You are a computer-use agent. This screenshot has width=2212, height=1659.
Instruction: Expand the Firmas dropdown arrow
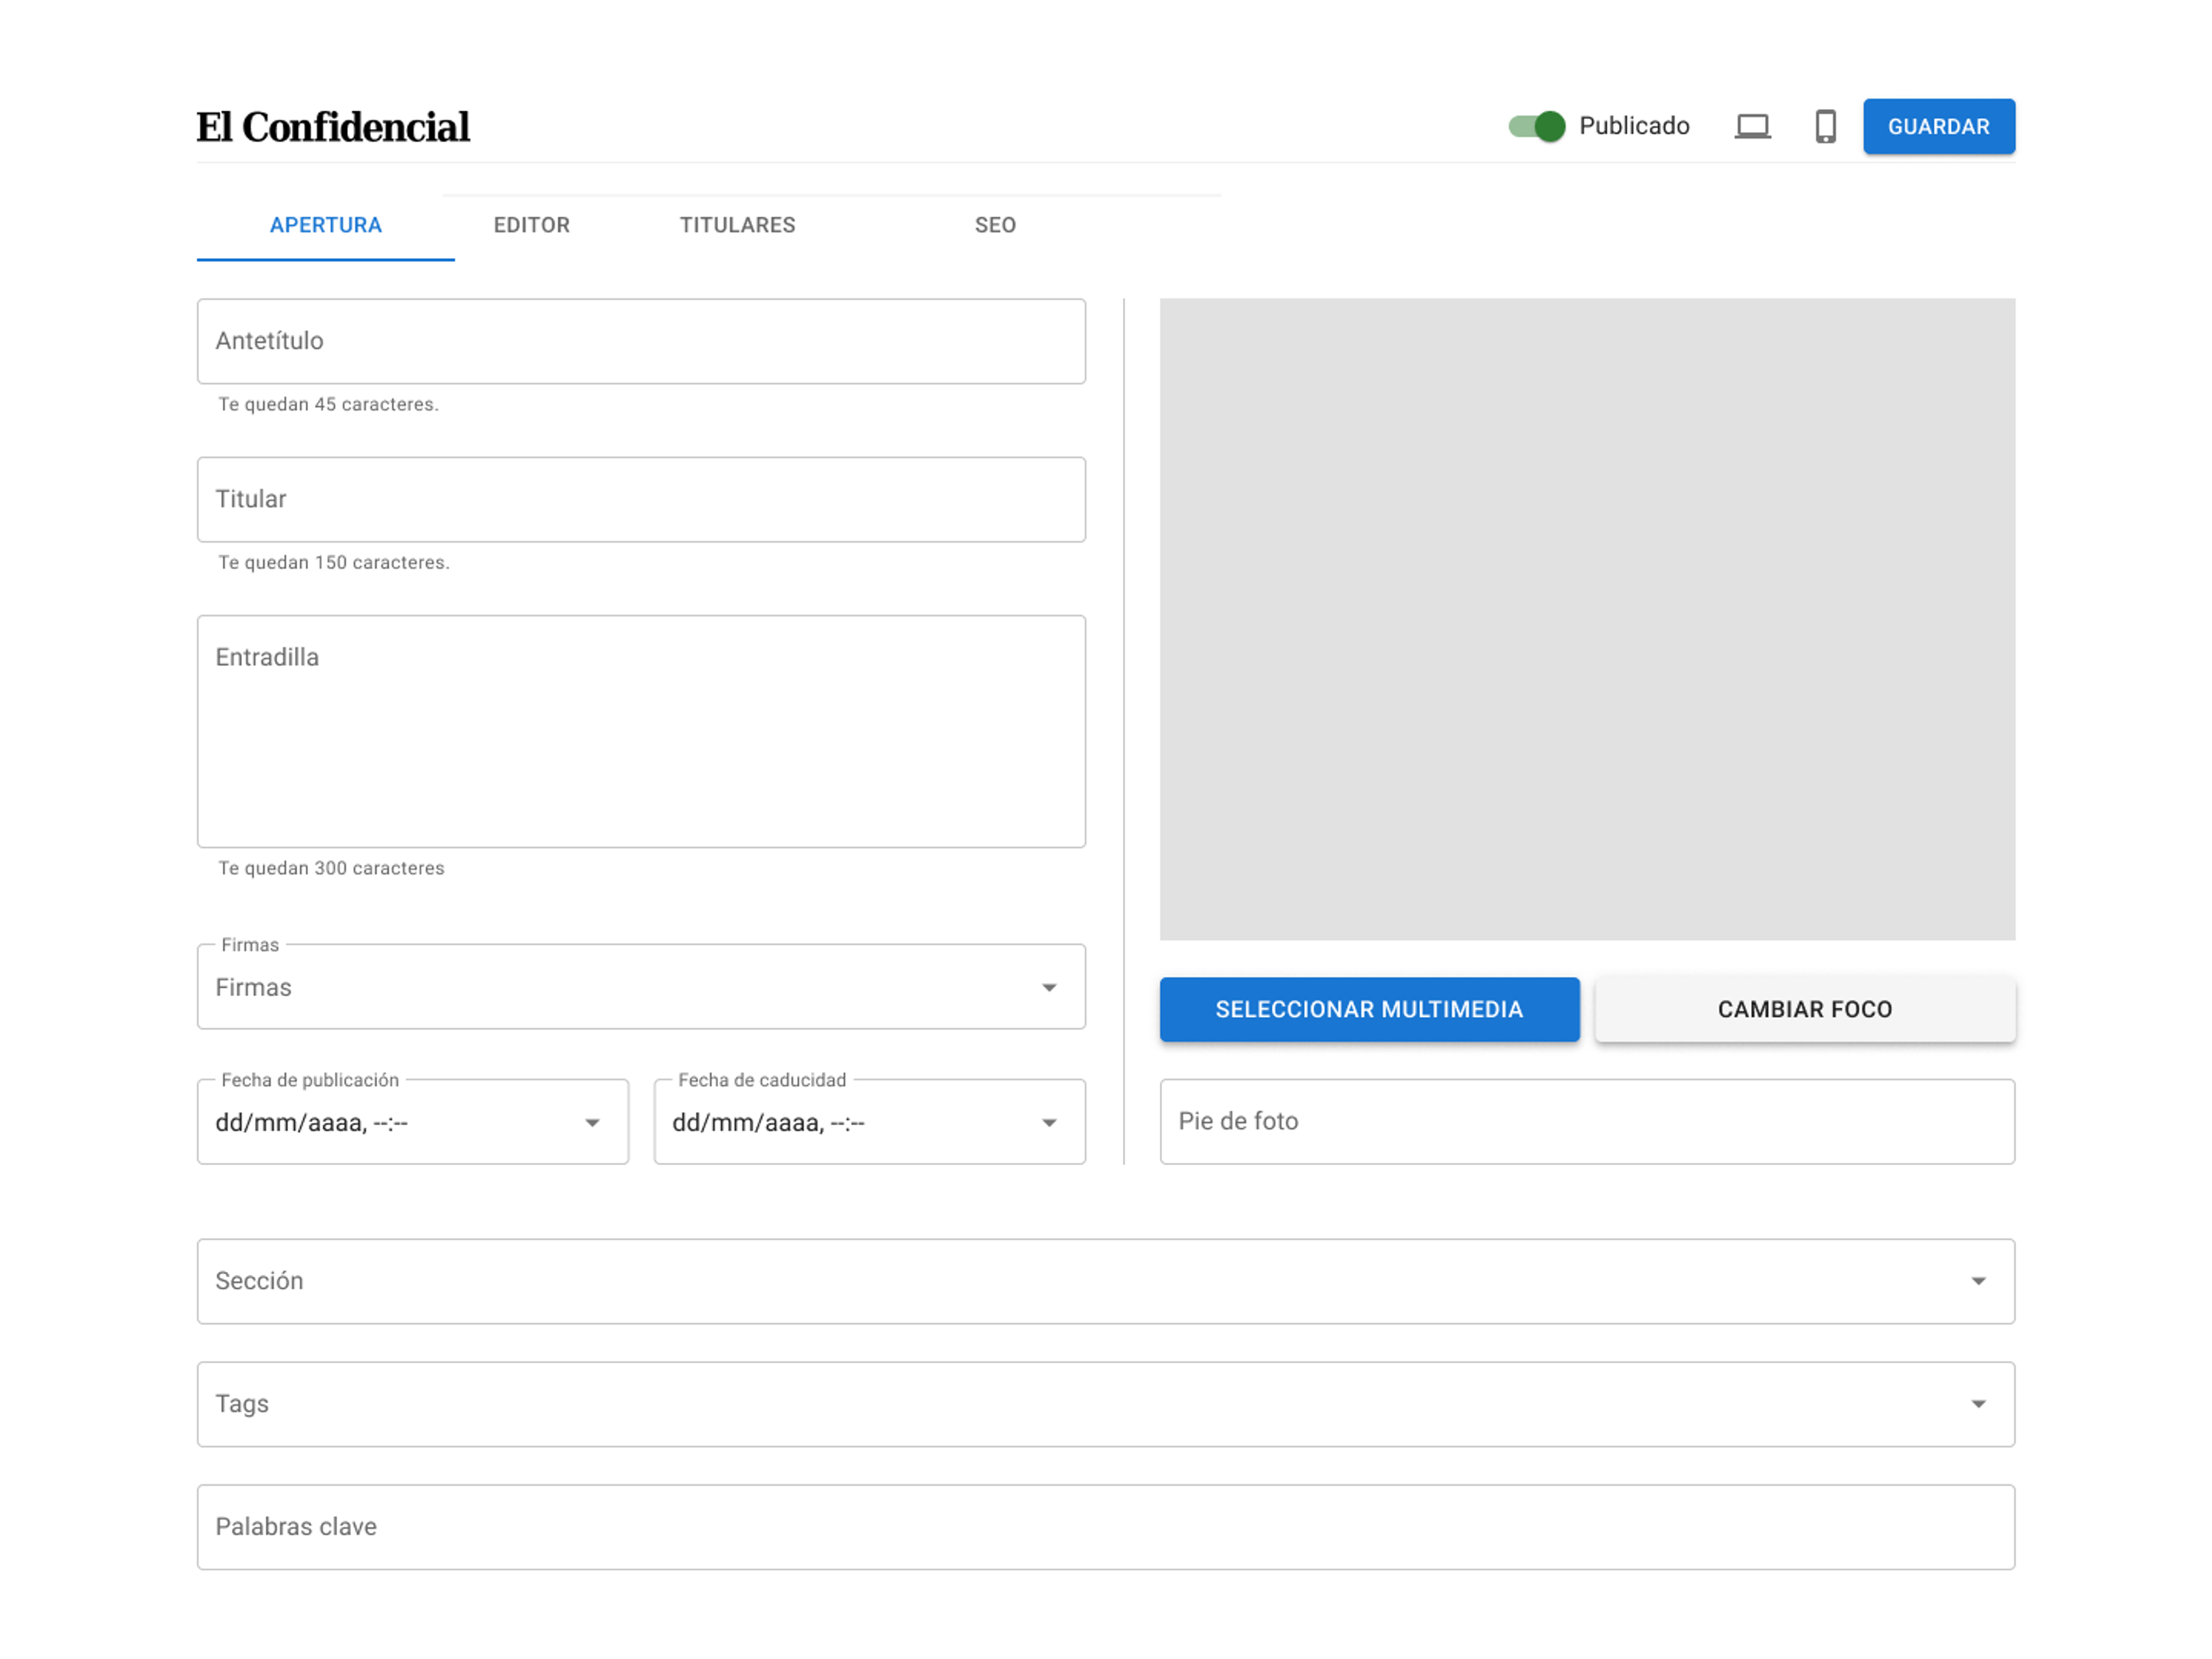click(x=1049, y=988)
